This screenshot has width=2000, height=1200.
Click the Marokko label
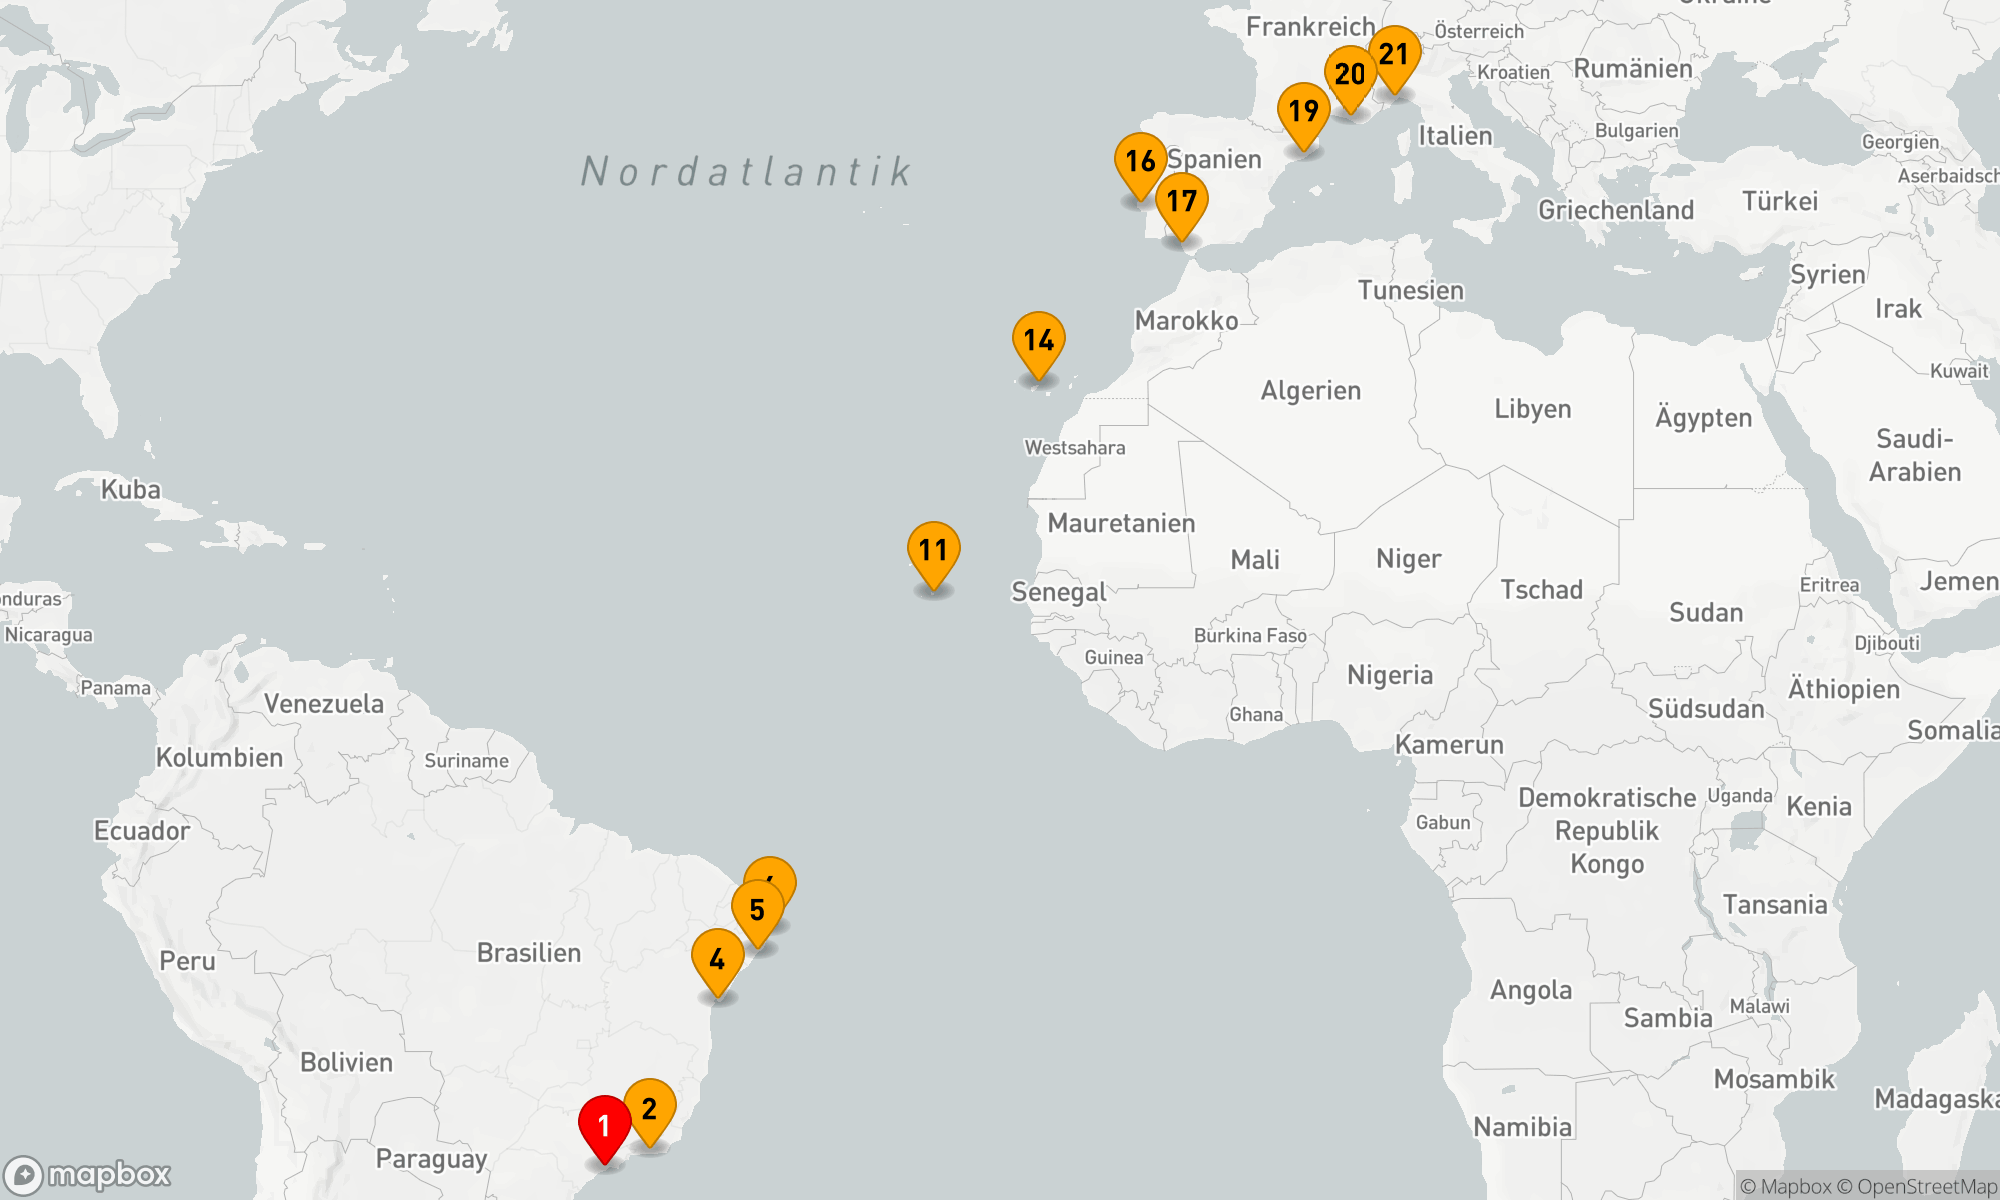coord(1186,320)
